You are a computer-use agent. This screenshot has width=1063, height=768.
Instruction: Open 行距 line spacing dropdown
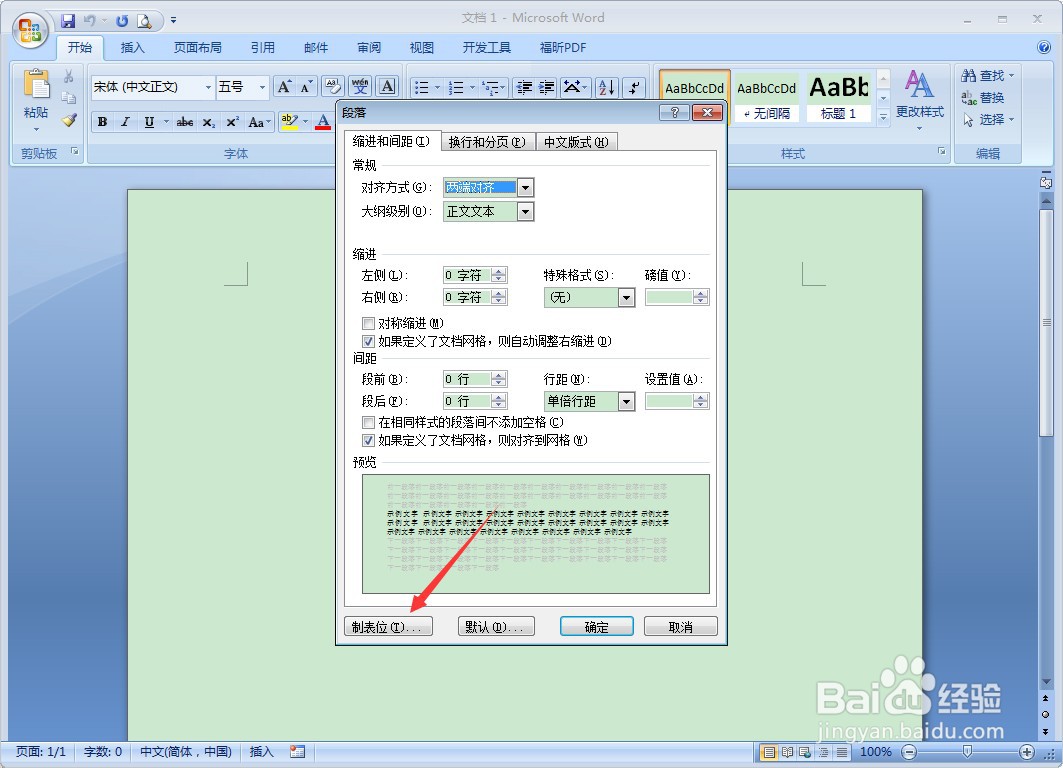coord(626,402)
